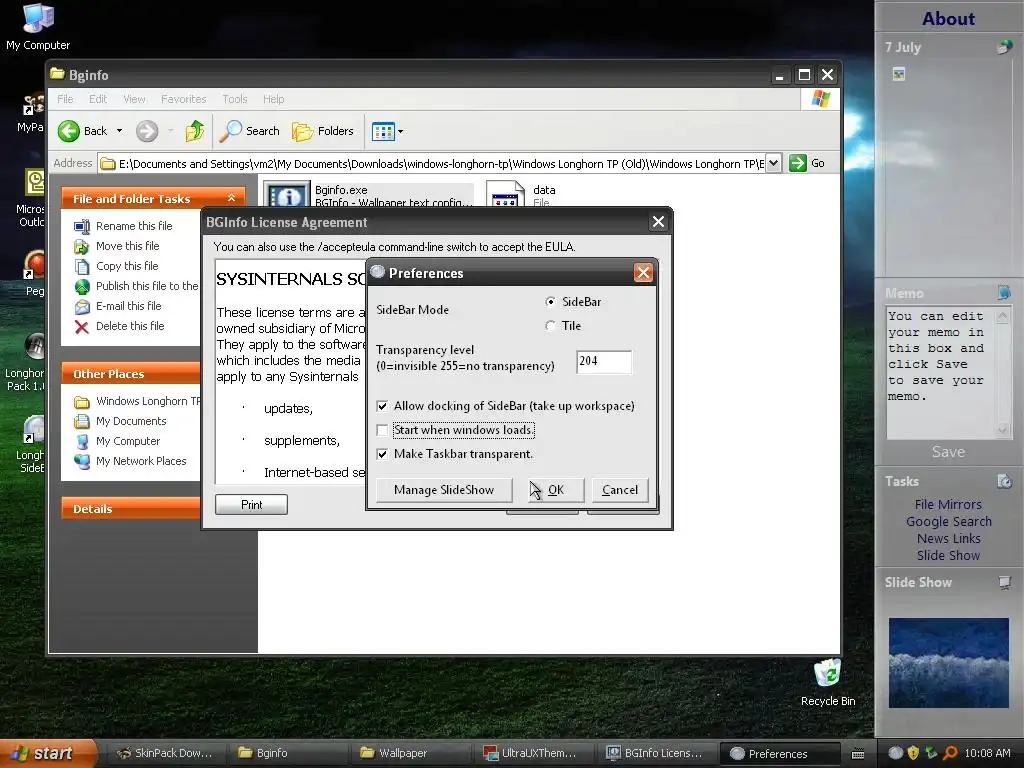Toggle the Folders pane button
This screenshot has height=768, width=1024.
tap(323, 131)
